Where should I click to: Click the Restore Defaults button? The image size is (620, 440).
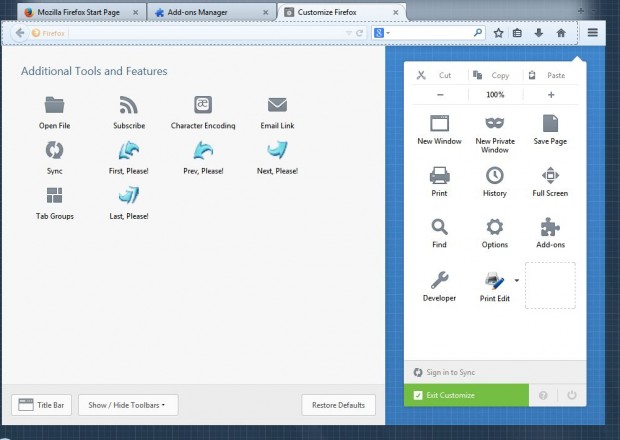coord(338,405)
